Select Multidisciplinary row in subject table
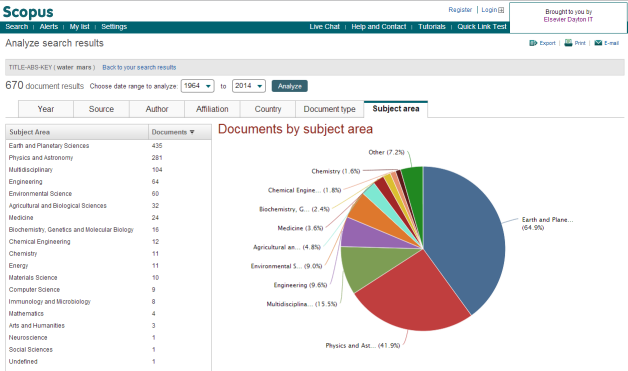Screen dimensions: 628x371 [x=108, y=169]
